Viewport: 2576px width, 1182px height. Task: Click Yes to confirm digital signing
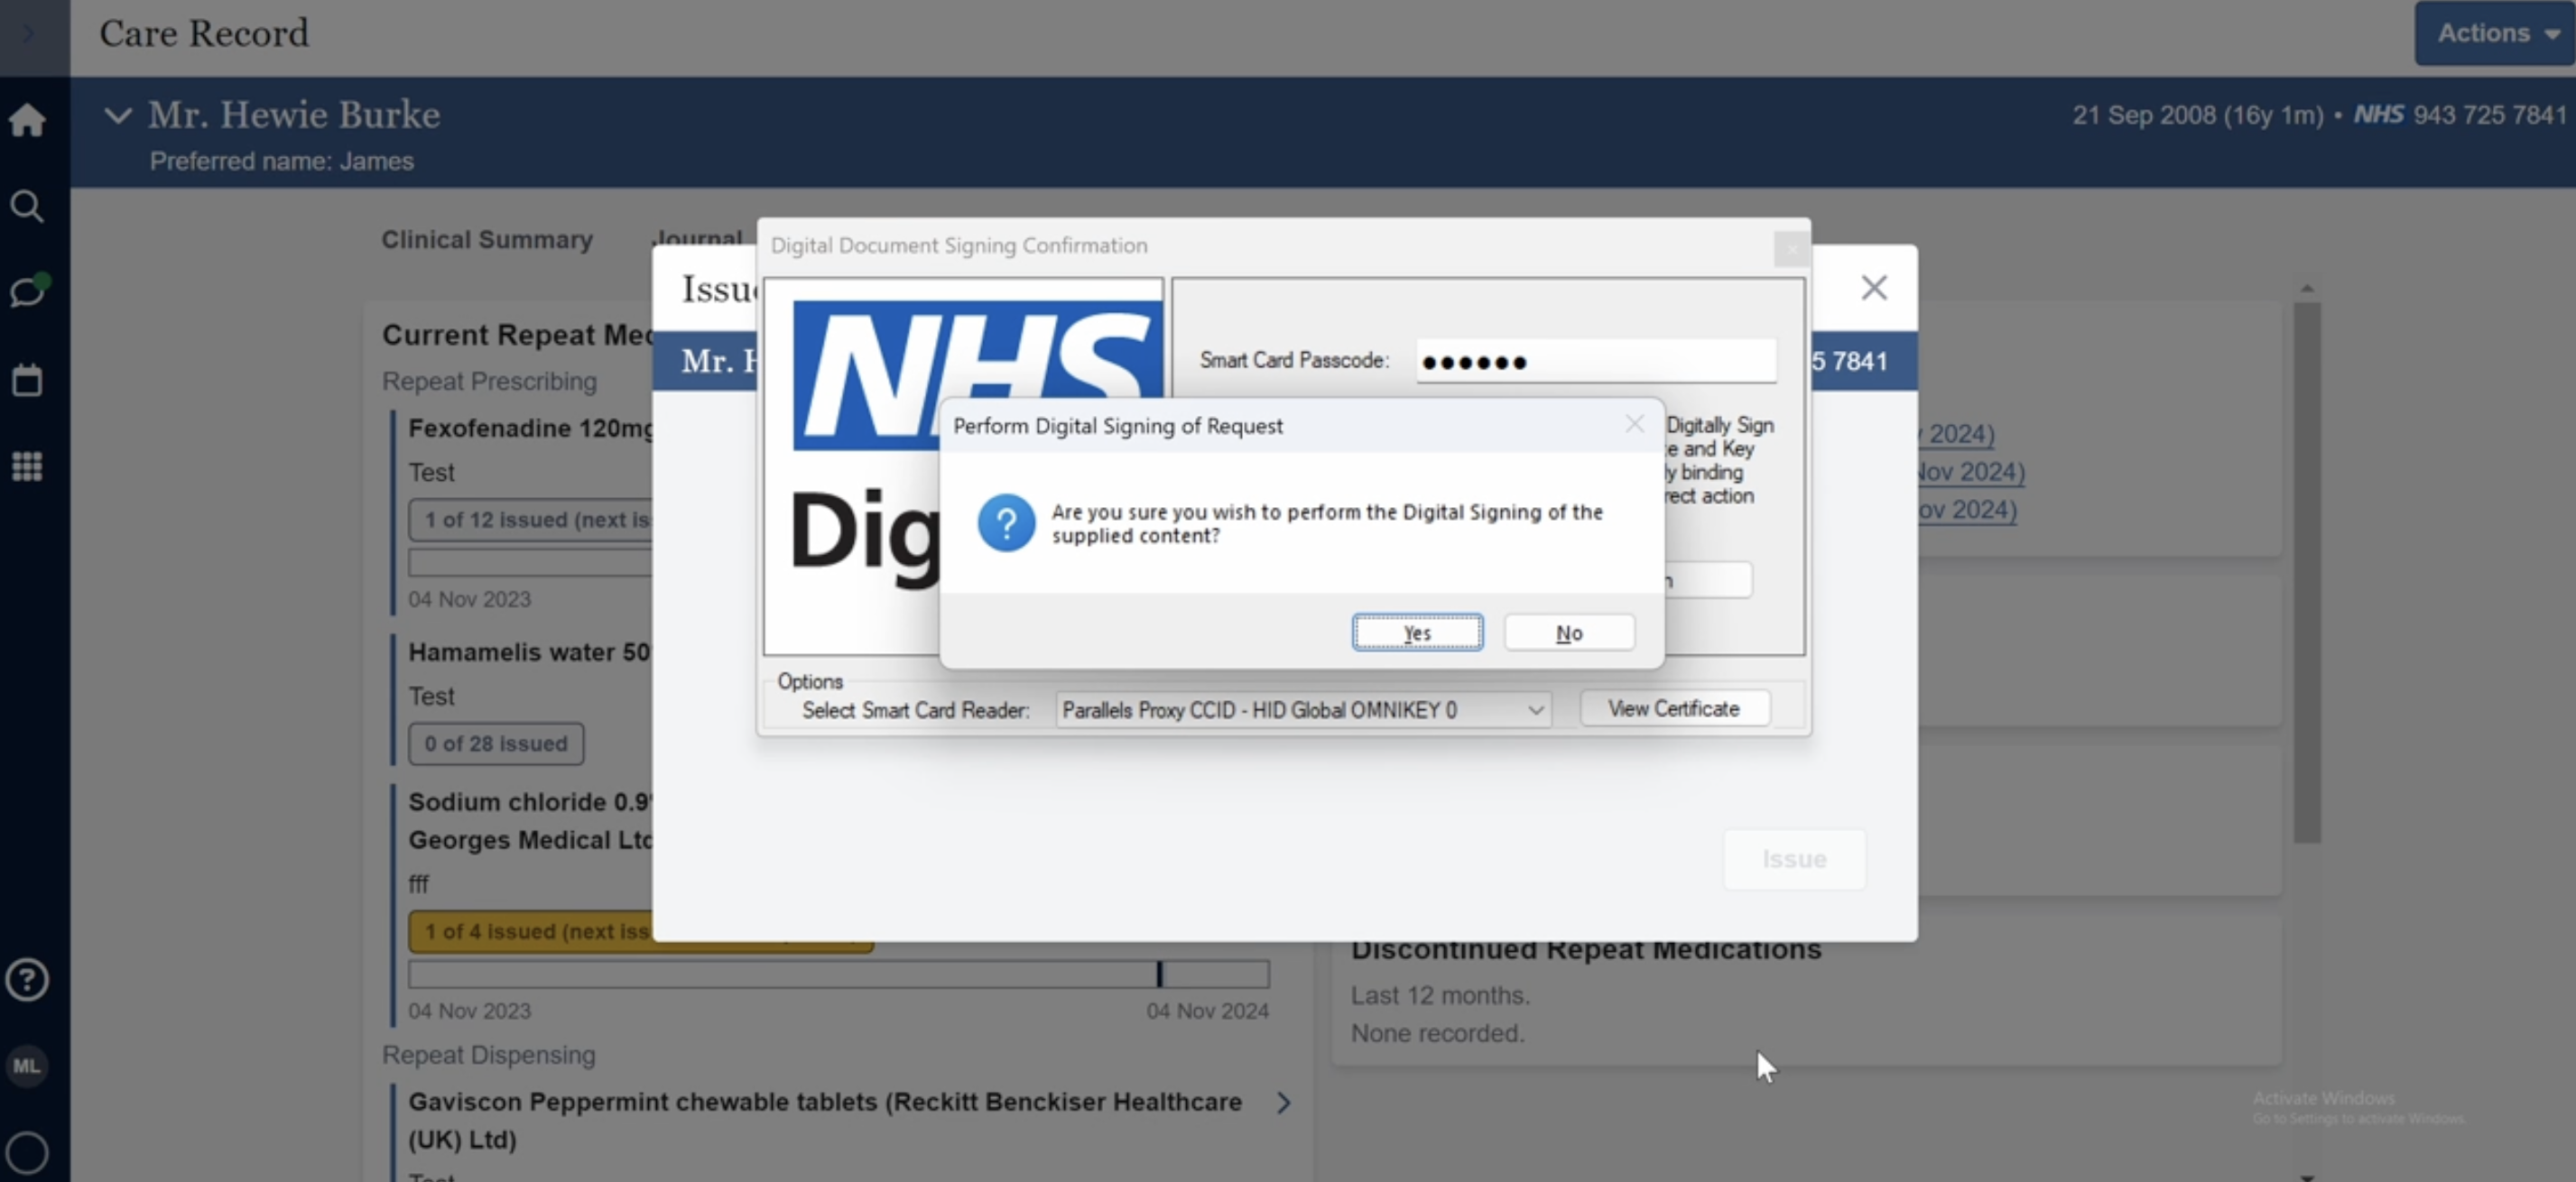pyautogui.click(x=1417, y=632)
